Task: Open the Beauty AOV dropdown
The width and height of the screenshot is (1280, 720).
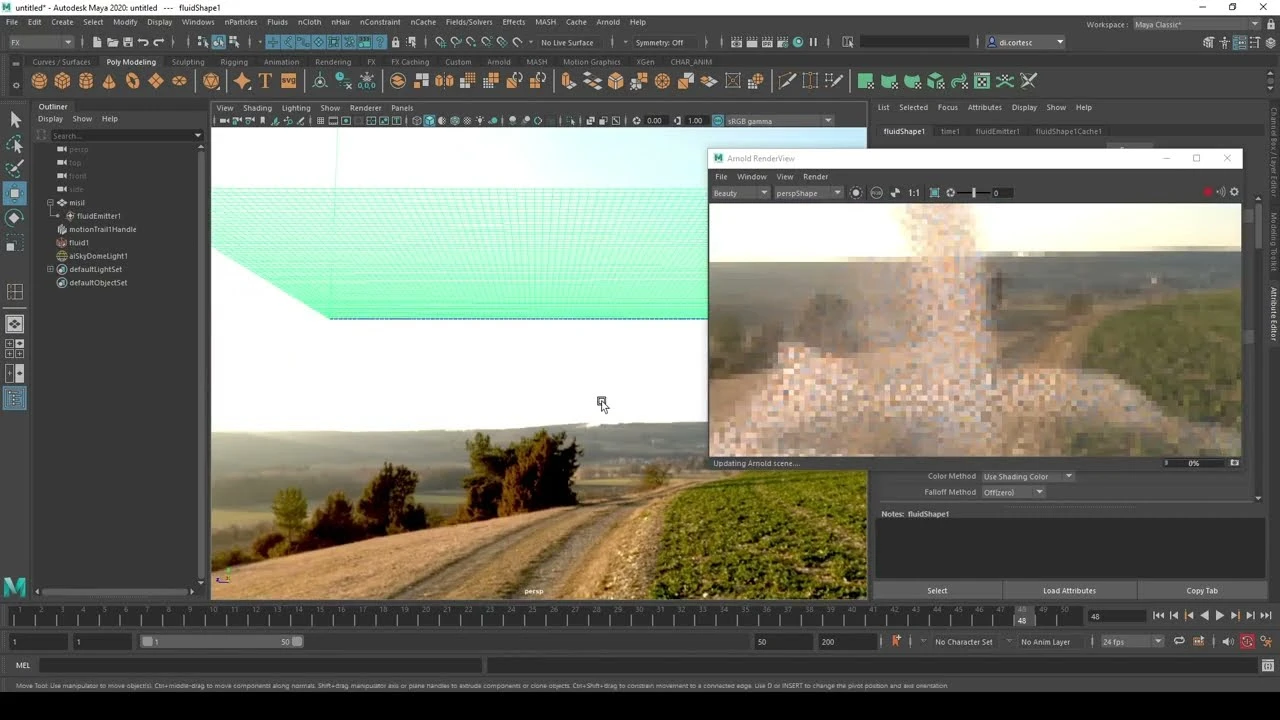Action: click(740, 193)
